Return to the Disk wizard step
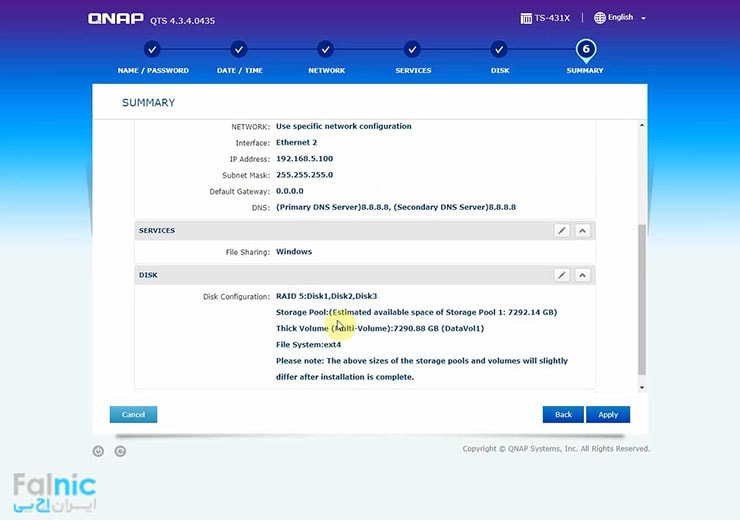Image resolution: width=740 pixels, height=520 pixels. [499, 49]
